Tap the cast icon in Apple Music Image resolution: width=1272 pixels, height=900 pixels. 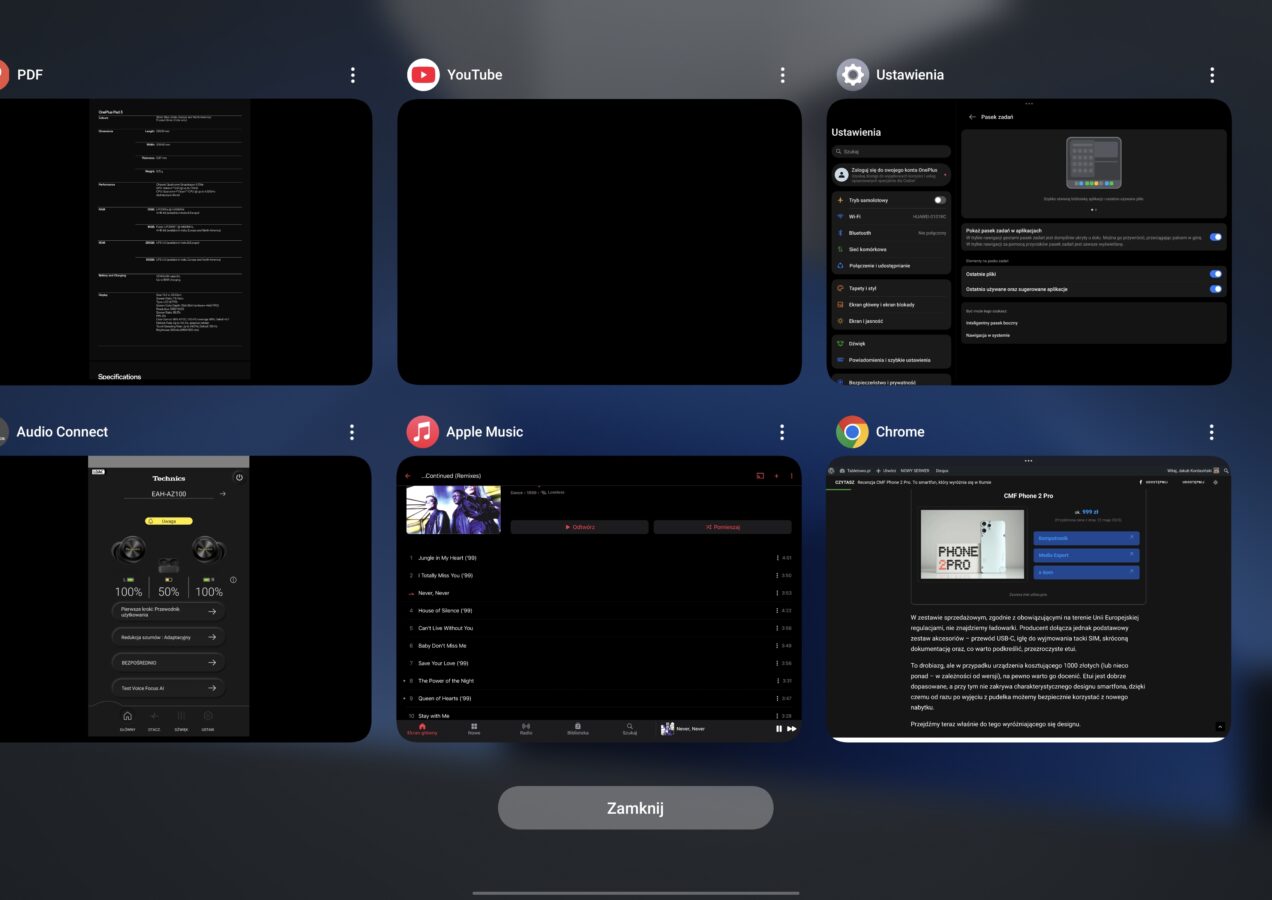pos(760,476)
